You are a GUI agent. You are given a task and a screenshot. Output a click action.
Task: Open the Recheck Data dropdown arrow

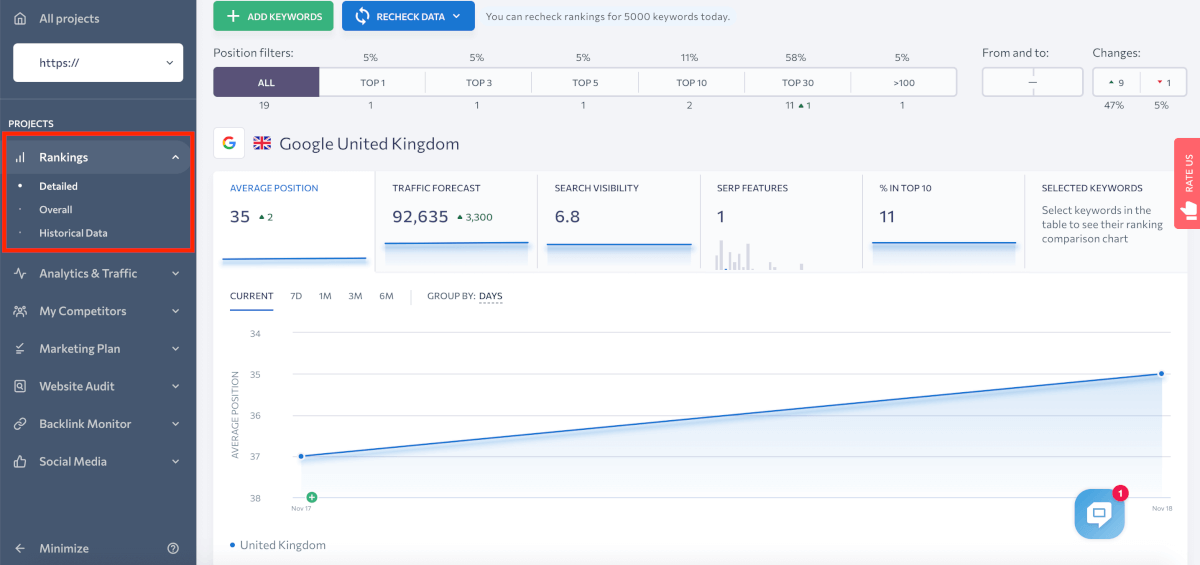pyautogui.click(x=457, y=17)
